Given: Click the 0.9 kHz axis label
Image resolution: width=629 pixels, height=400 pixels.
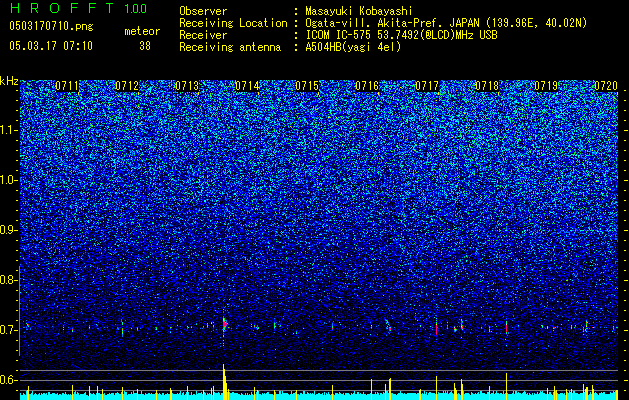Looking at the screenshot, I should coord(8,230).
